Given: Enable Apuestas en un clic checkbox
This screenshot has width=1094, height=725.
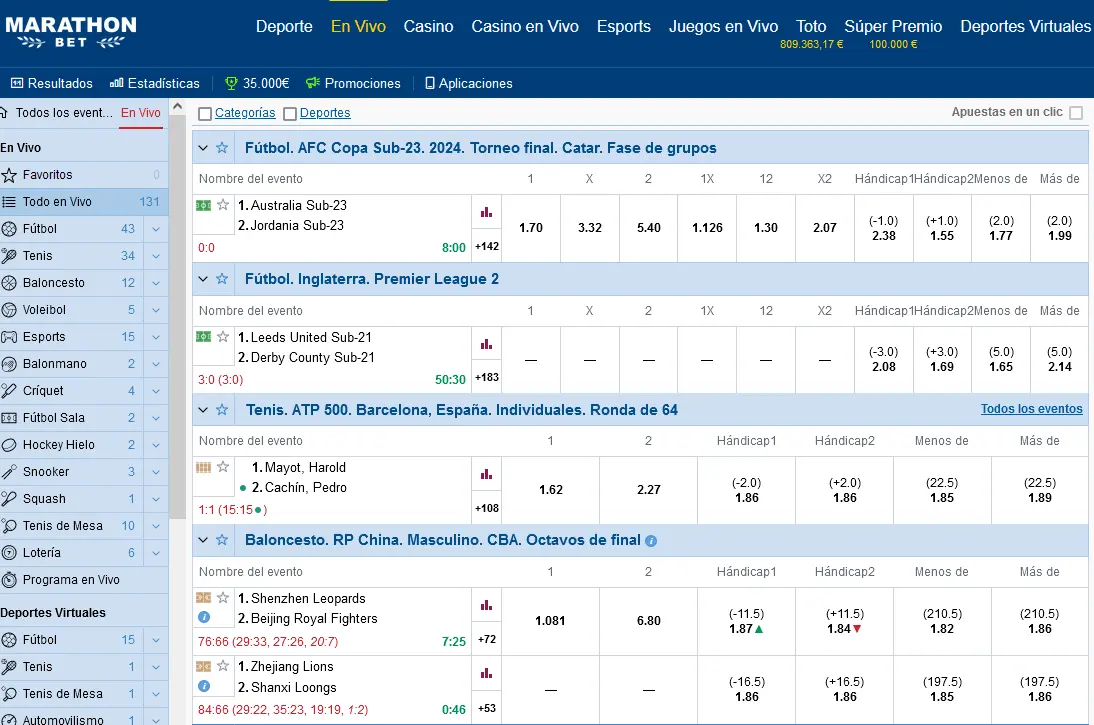Looking at the screenshot, I should tap(1076, 112).
